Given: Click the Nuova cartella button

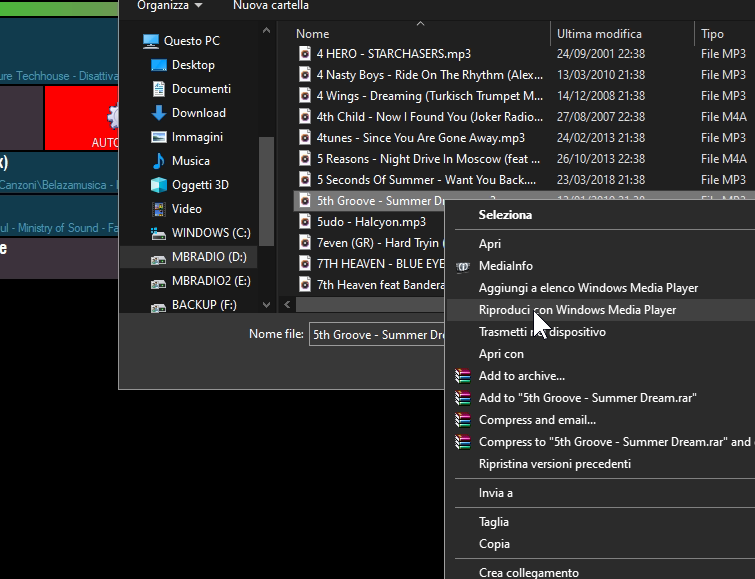Looking at the screenshot, I should click(x=270, y=5).
